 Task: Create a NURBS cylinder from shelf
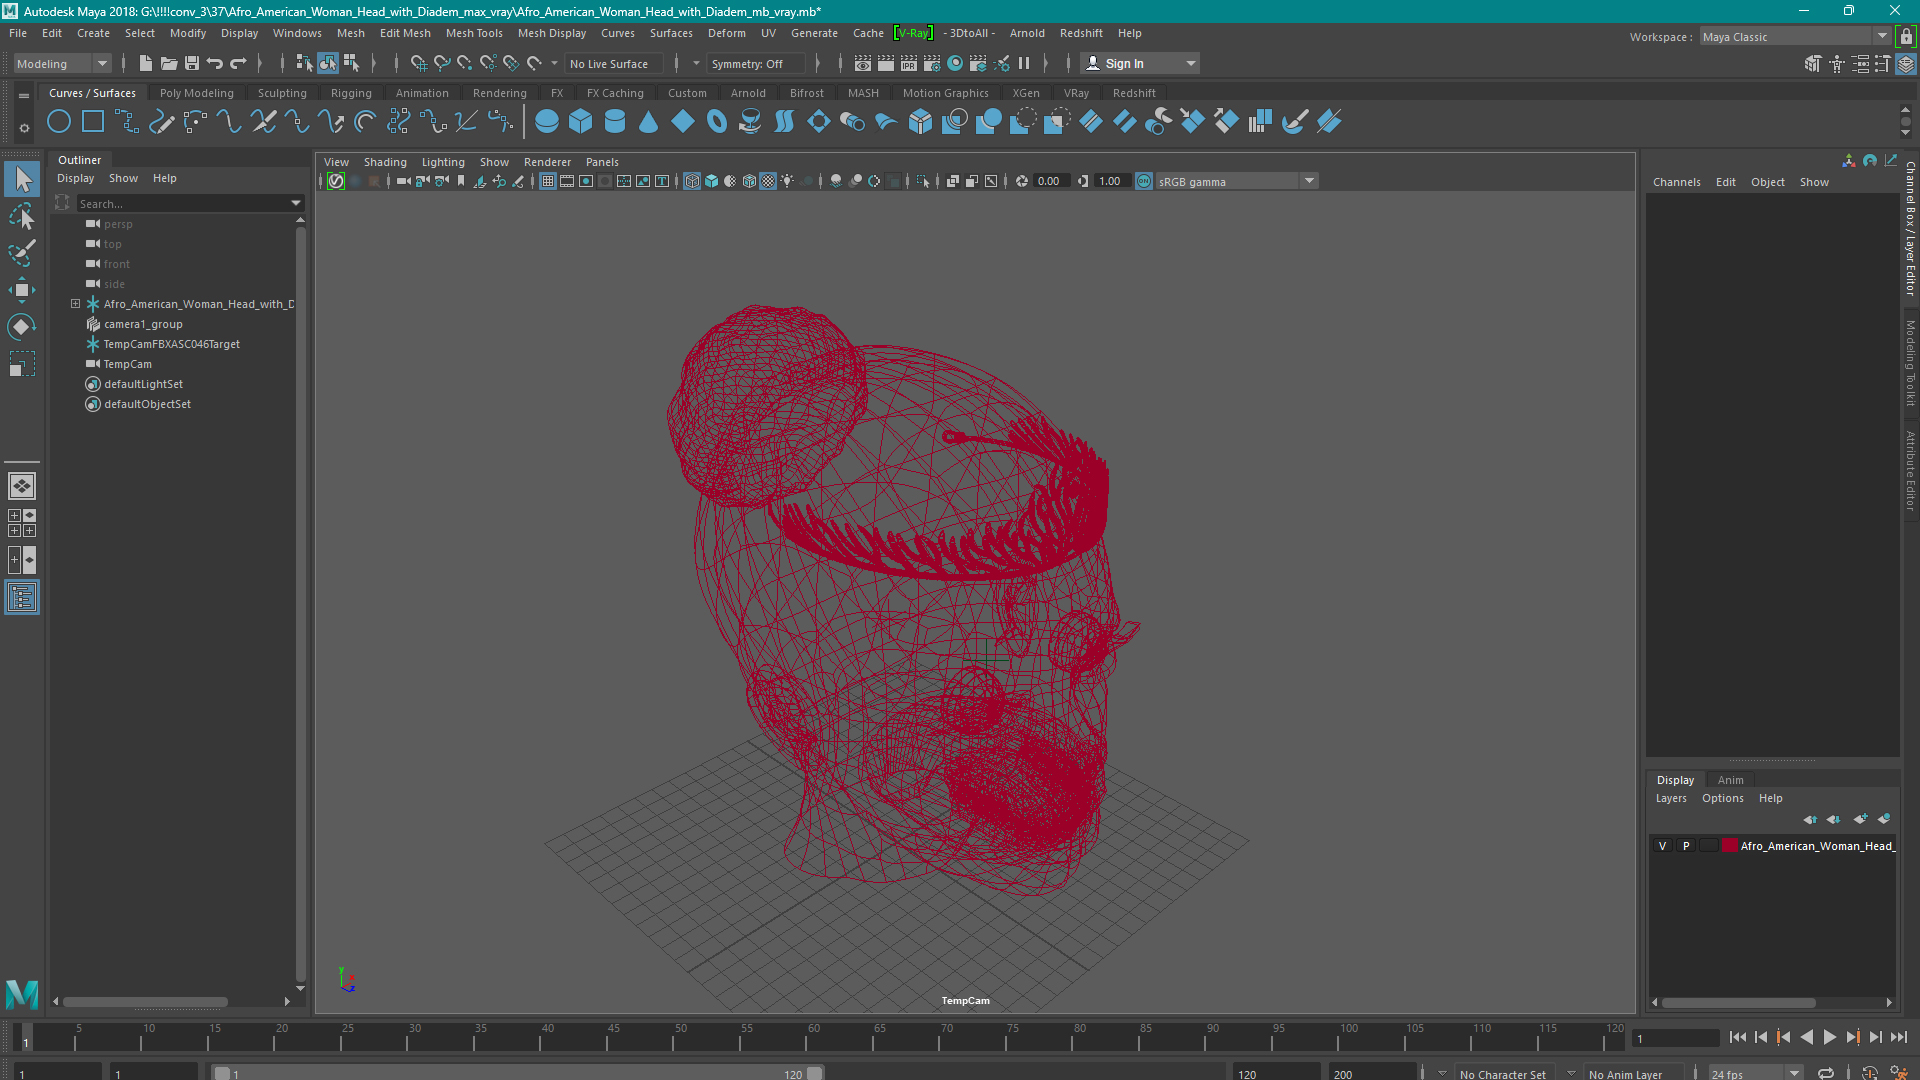615,122
